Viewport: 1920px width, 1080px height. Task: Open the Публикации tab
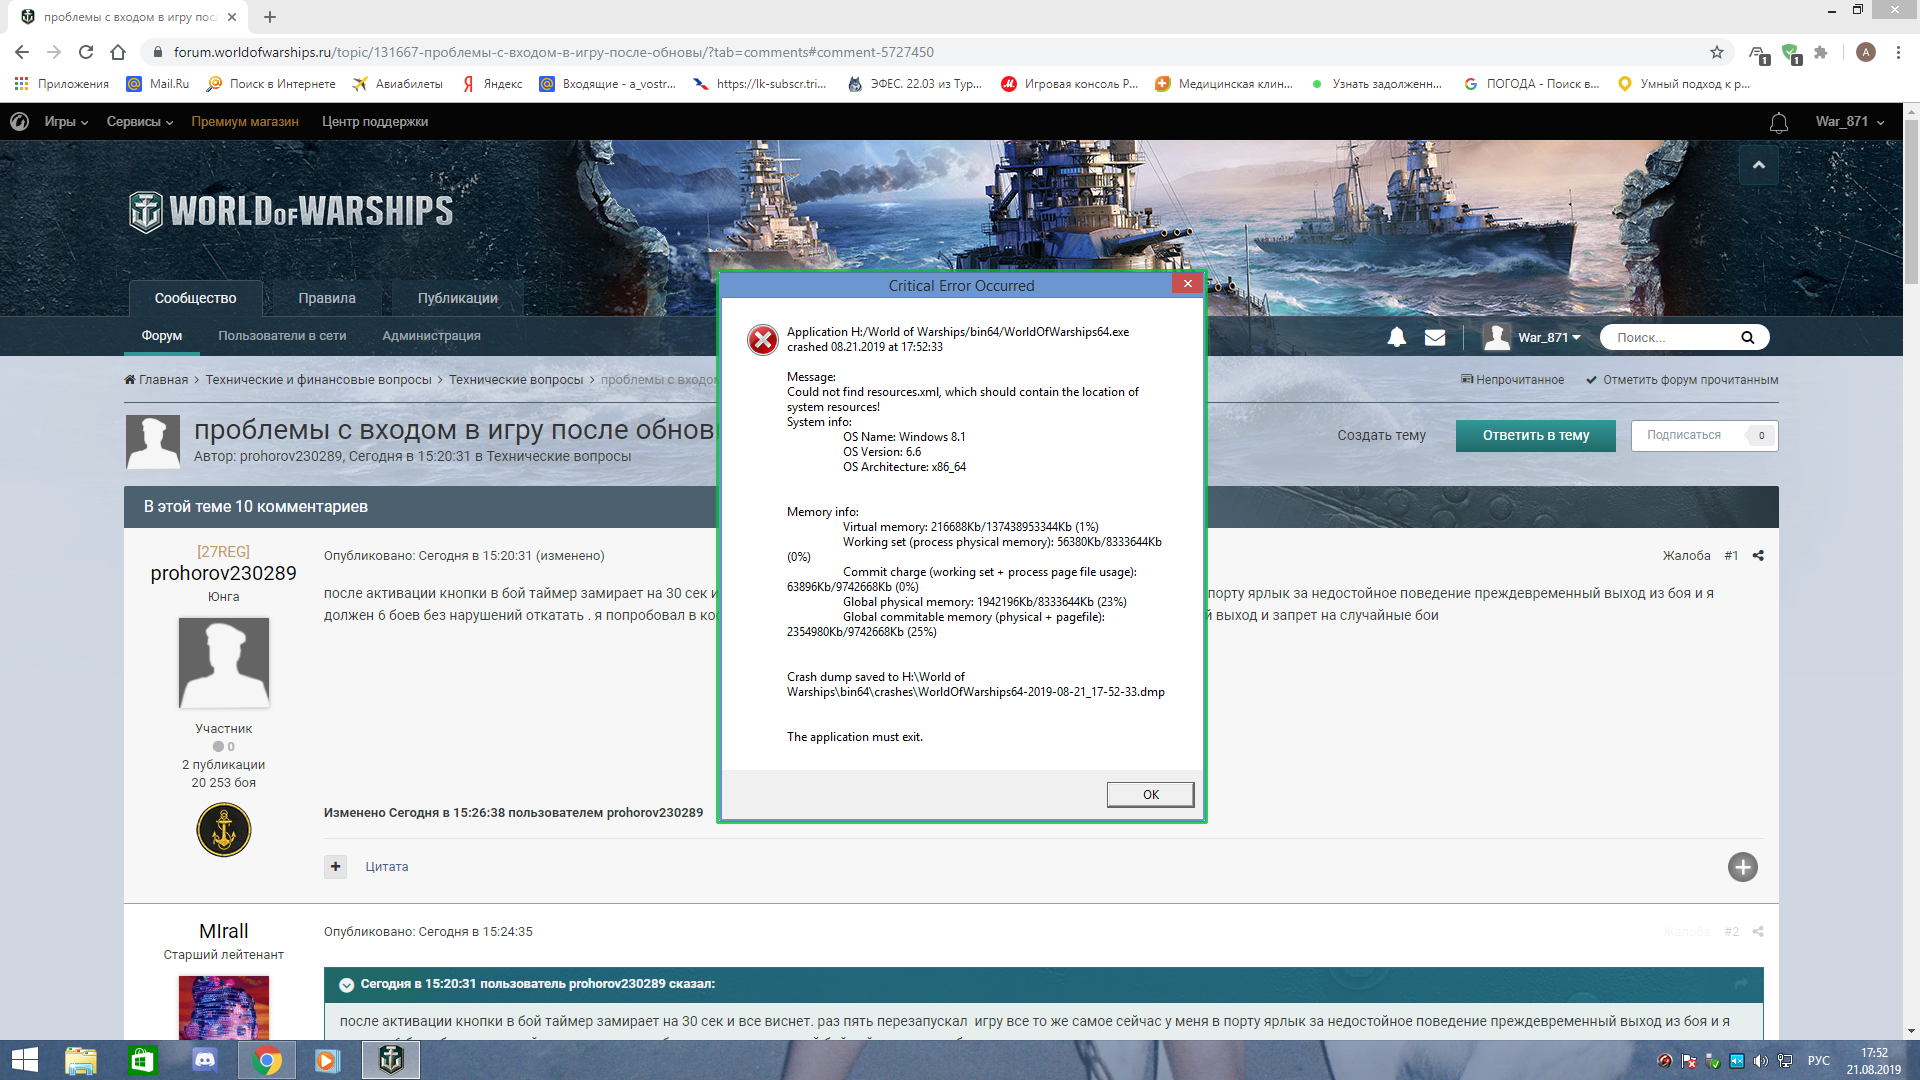[x=457, y=298]
